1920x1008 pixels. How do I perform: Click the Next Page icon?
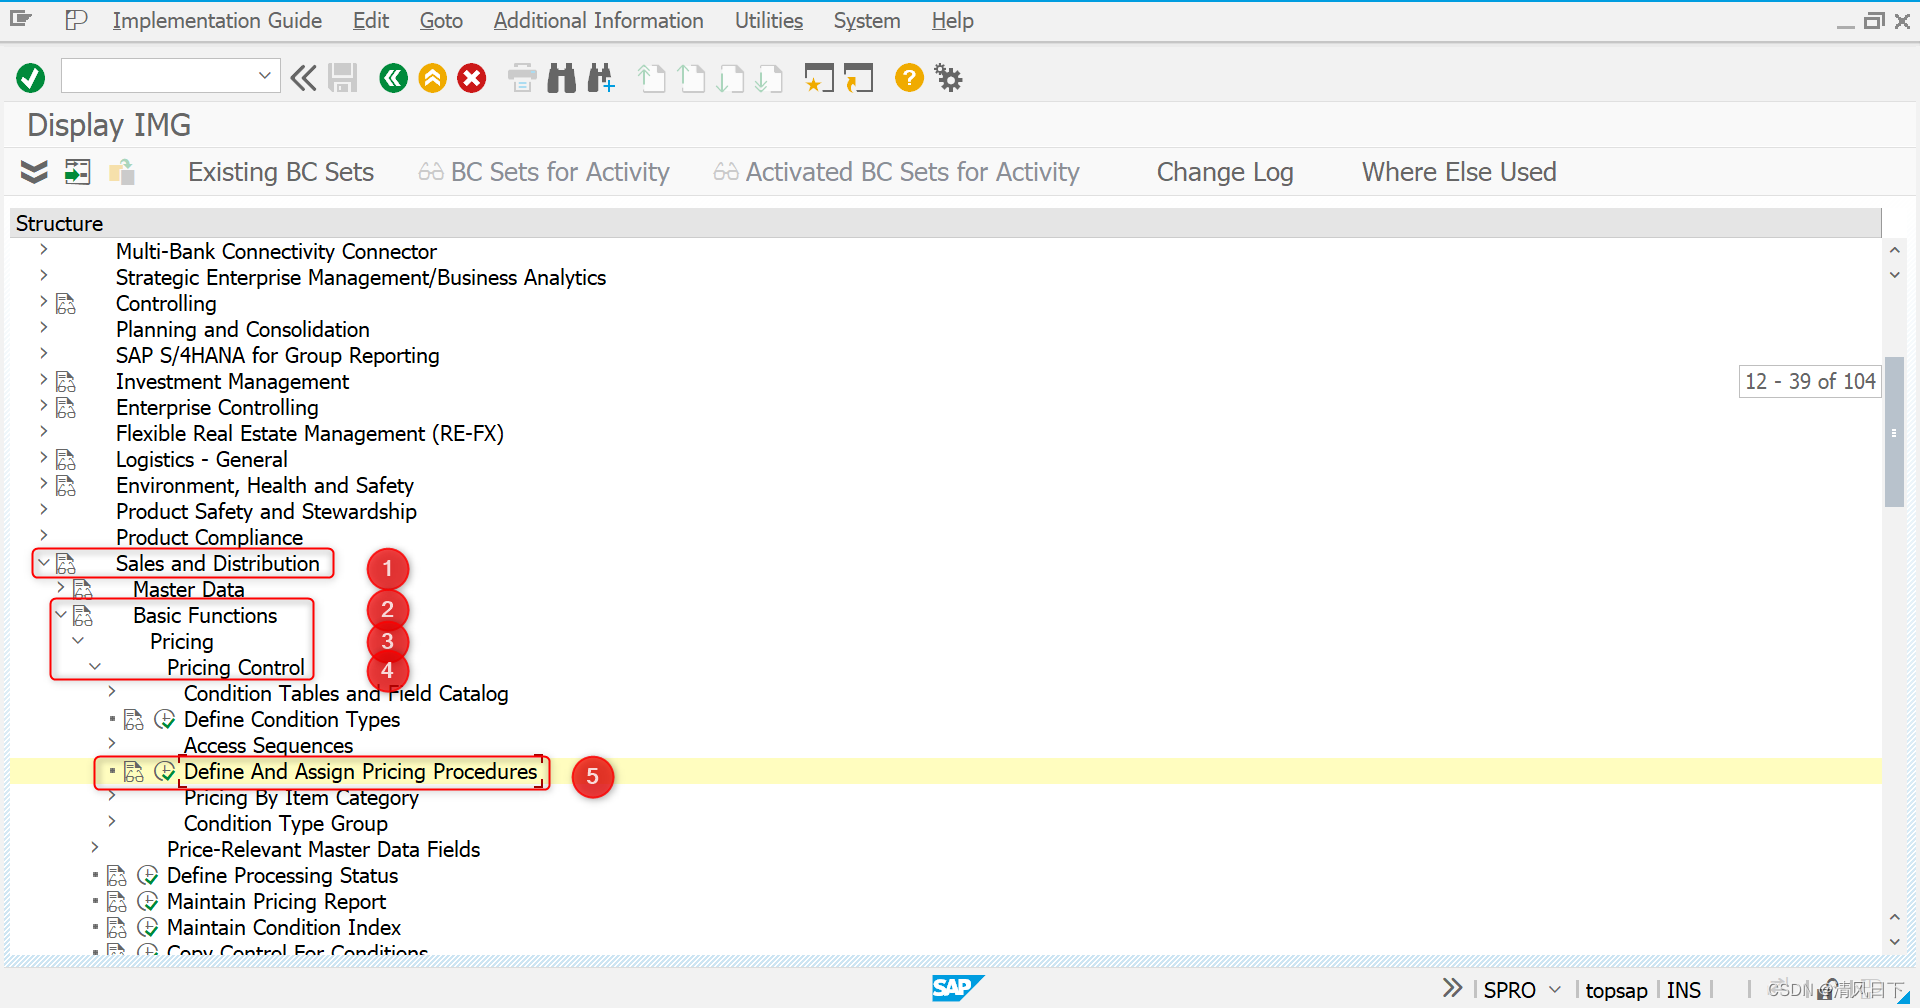pos(730,78)
